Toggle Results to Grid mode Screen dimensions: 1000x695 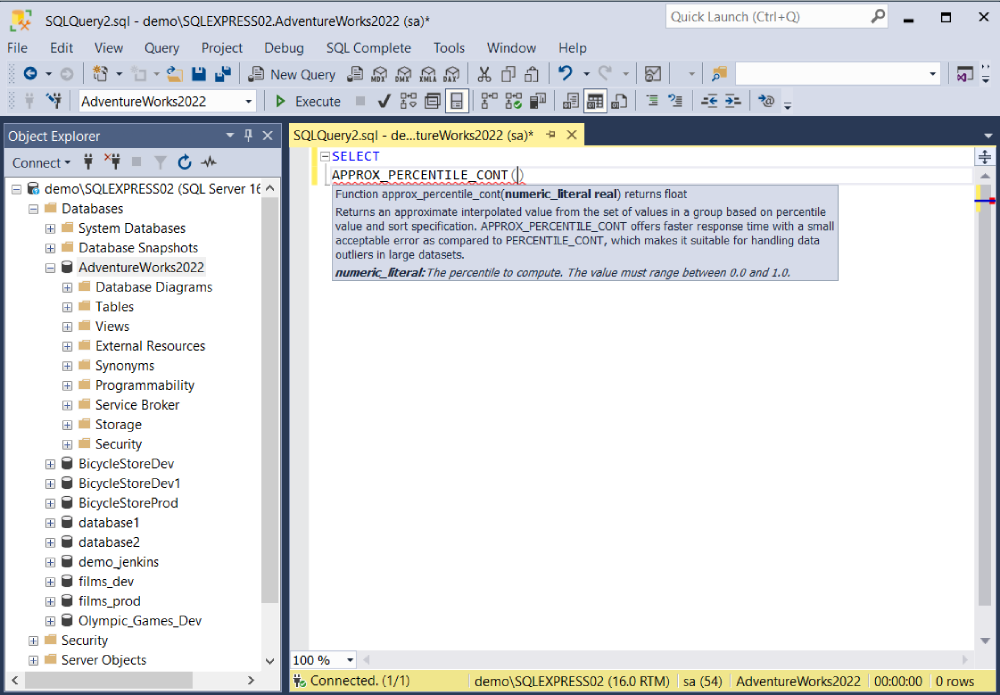click(x=595, y=101)
